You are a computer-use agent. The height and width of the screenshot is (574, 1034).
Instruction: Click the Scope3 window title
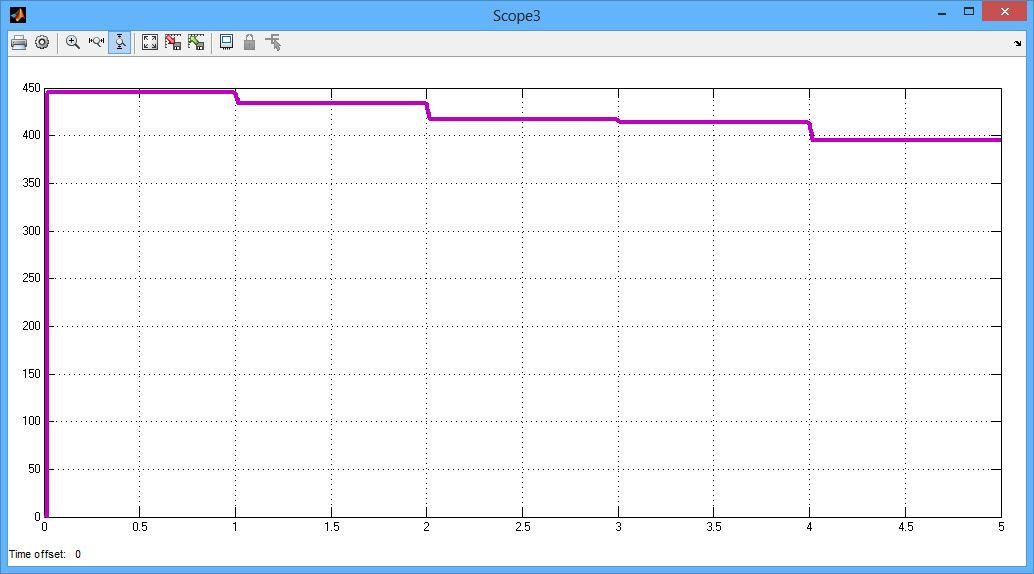[x=516, y=16]
